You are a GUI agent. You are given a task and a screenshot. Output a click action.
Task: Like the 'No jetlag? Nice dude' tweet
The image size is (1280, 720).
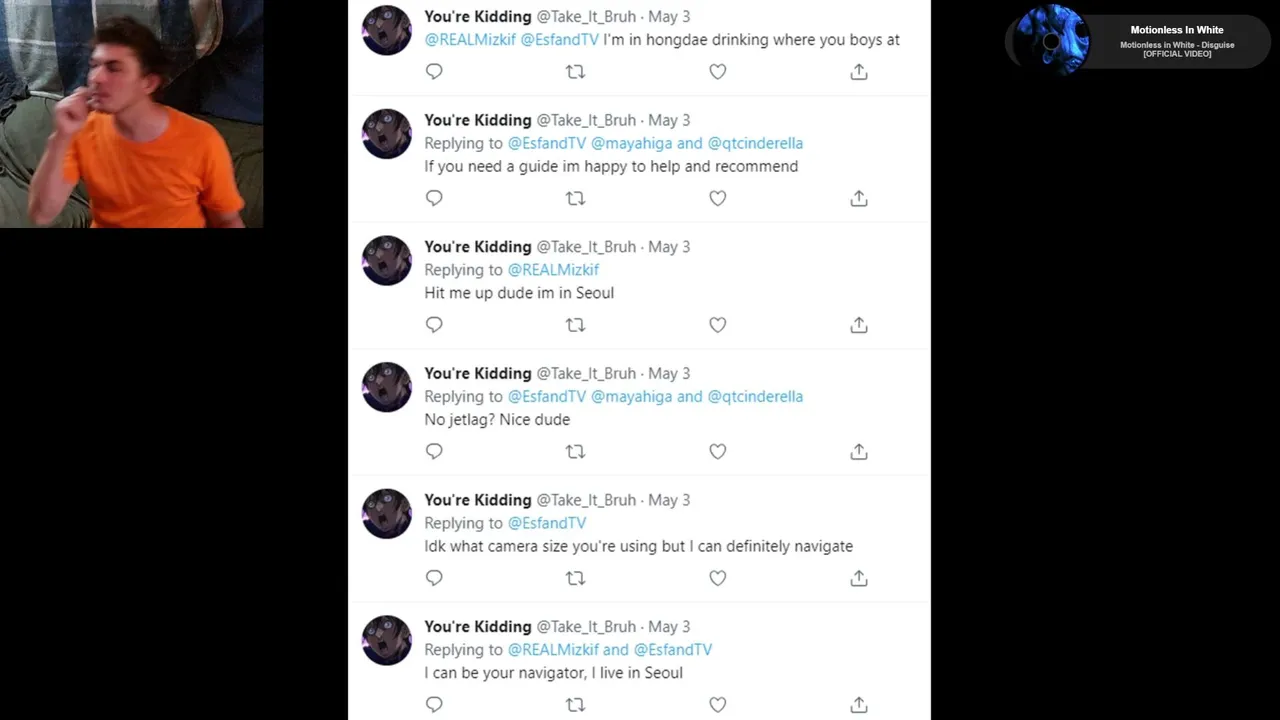click(717, 451)
